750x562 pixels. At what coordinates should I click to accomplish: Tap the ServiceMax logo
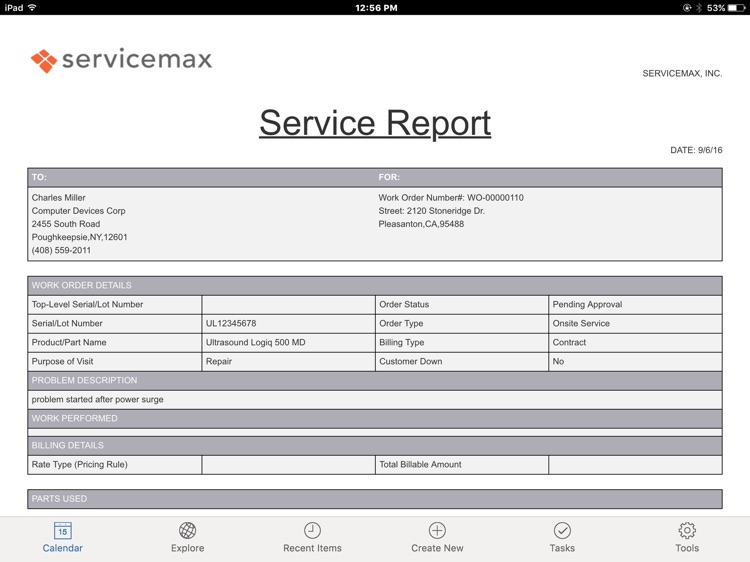121,60
